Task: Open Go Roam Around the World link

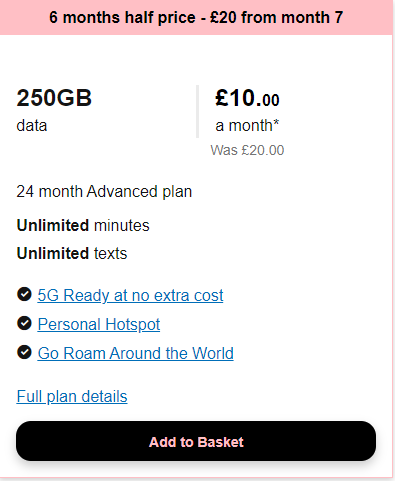Action: pyautogui.click(x=135, y=353)
